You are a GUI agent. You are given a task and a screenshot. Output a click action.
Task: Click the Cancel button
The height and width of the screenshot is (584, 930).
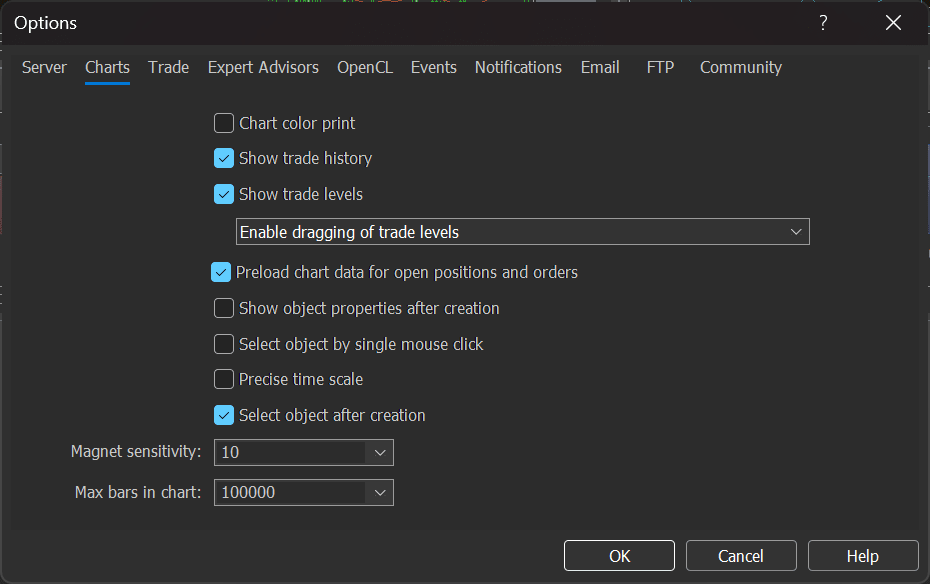(x=741, y=556)
